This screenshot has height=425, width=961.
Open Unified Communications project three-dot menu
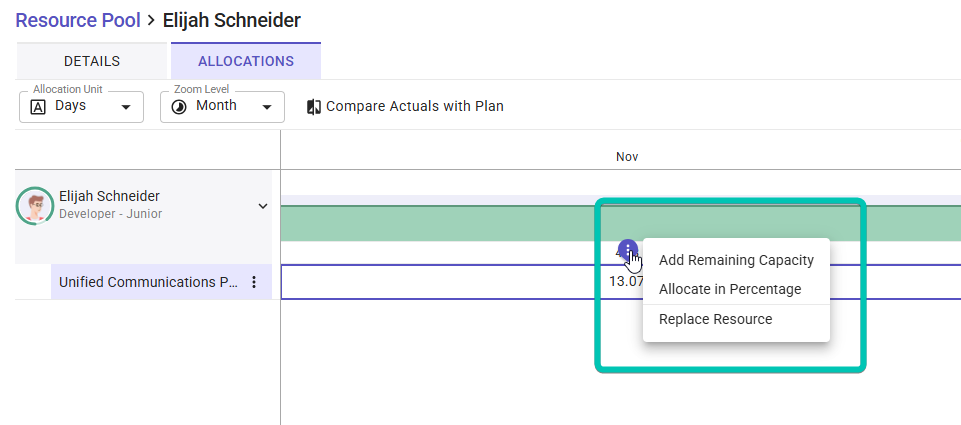tap(254, 282)
